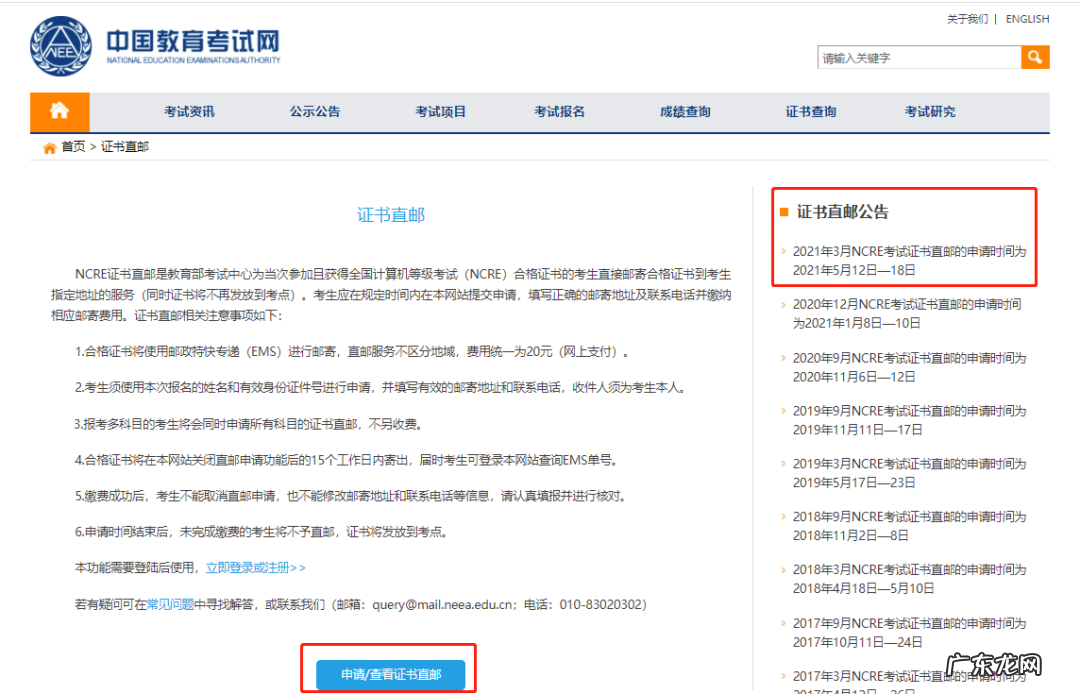Click the magnifying glass search icon
1080x694 pixels.
(x=1035, y=57)
